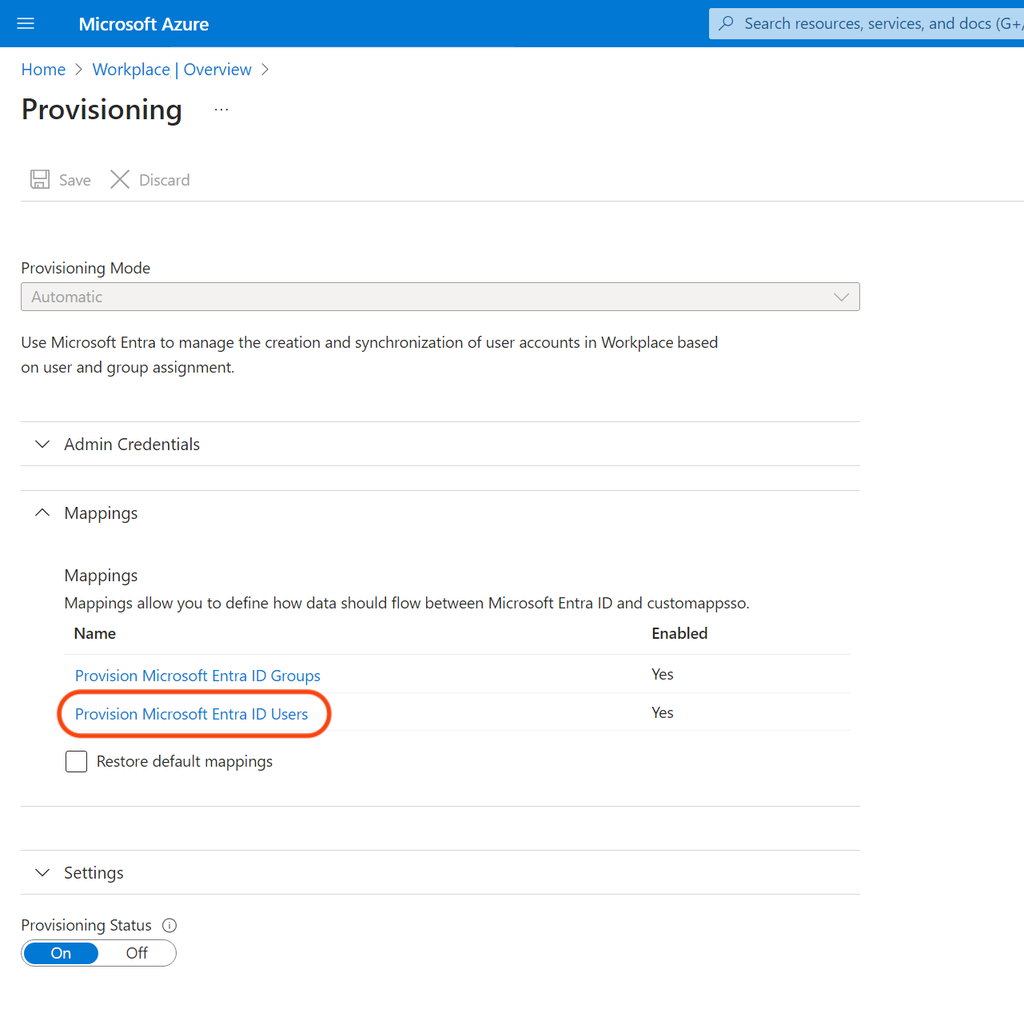Click the Provisioning Mode label
Viewport: 1024px width, 1029px height.
coord(85,268)
